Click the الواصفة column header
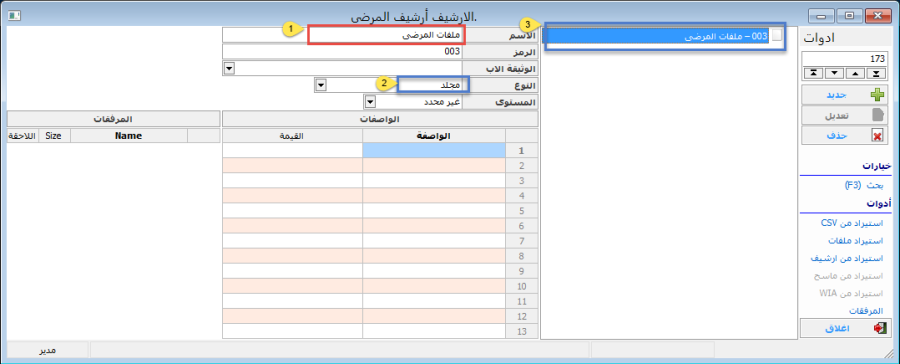 coord(434,135)
